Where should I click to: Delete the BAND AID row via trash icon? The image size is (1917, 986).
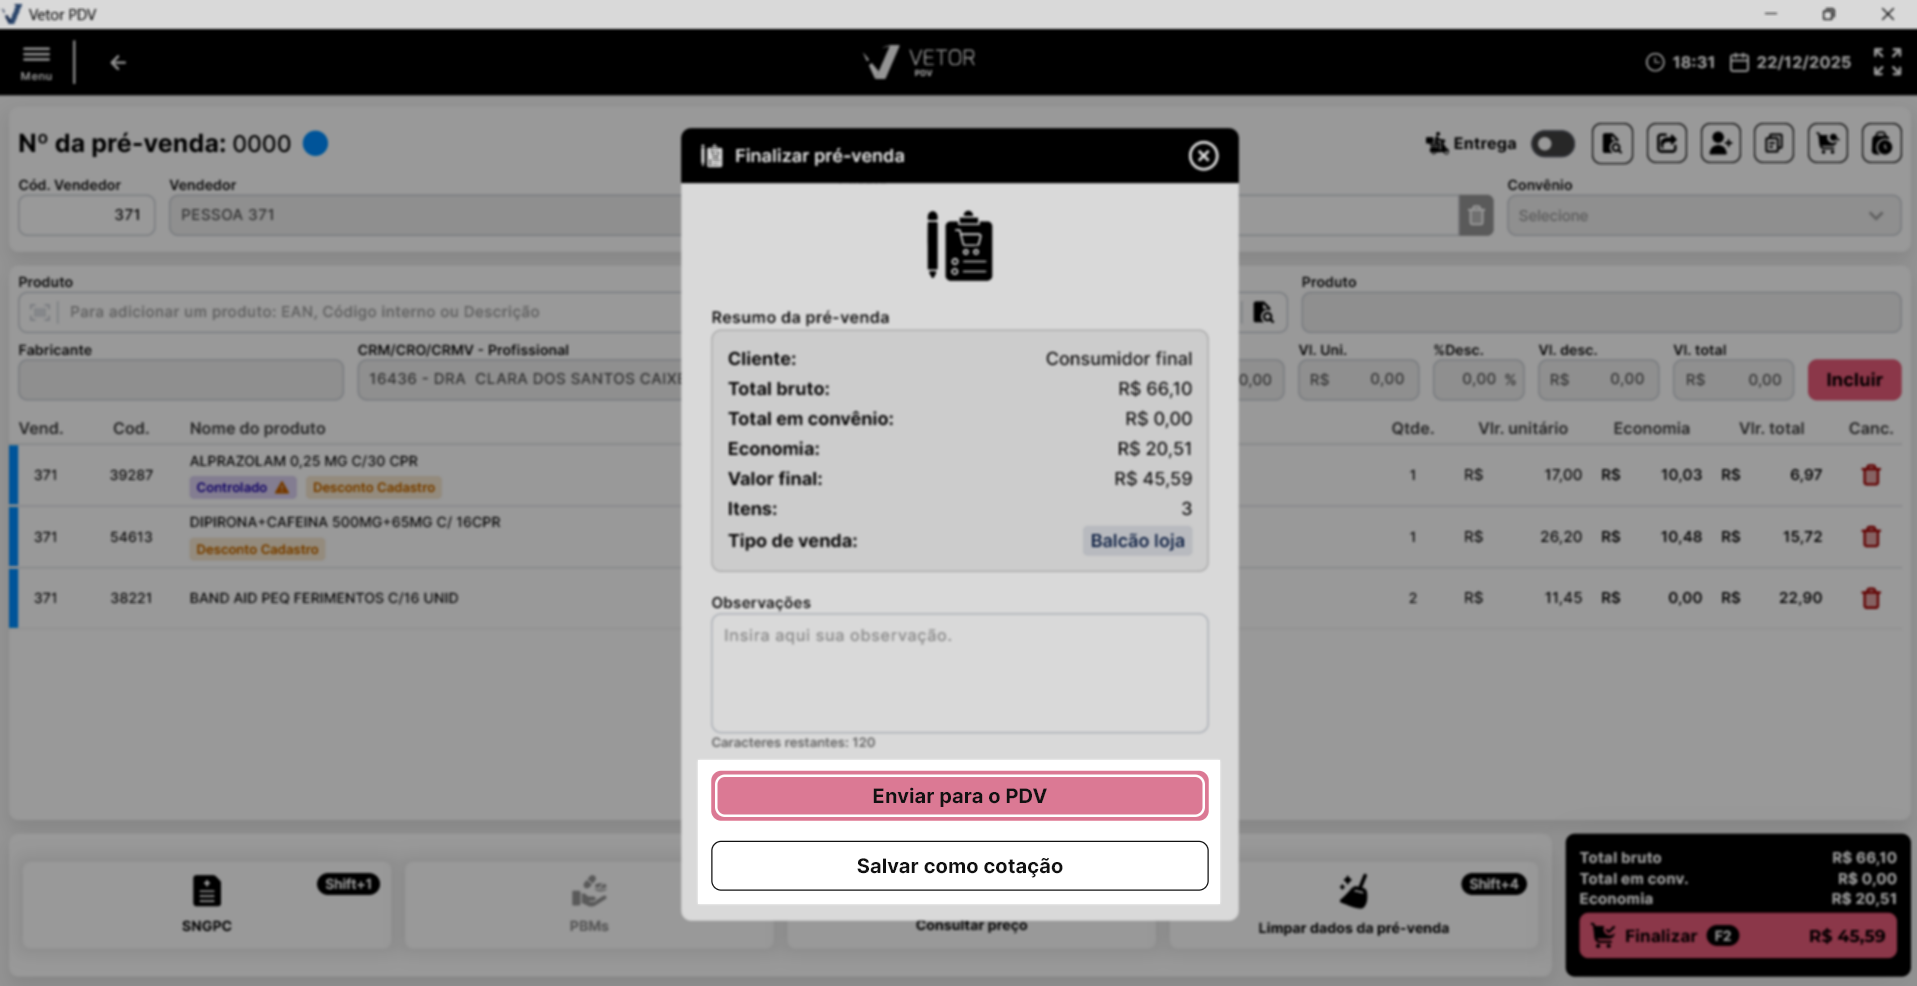pos(1871,598)
